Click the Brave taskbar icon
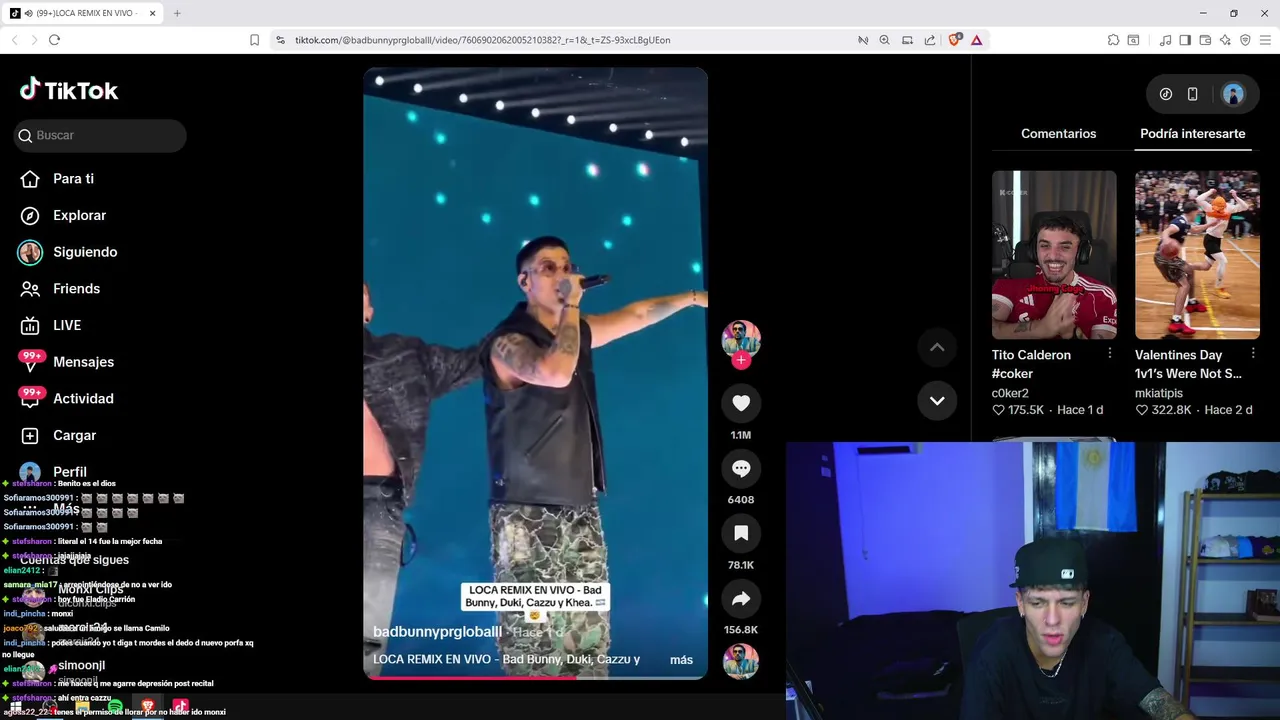Viewport: 1280px width, 720px height. pyautogui.click(x=148, y=707)
